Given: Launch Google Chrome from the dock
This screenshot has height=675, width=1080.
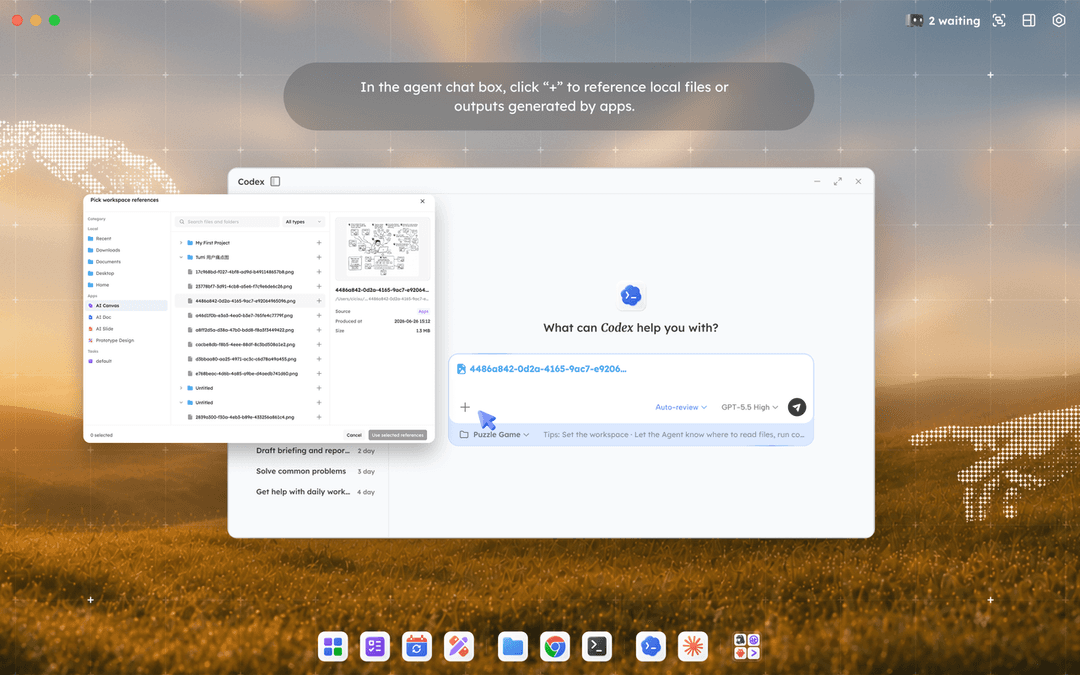Looking at the screenshot, I should pos(554,647).
